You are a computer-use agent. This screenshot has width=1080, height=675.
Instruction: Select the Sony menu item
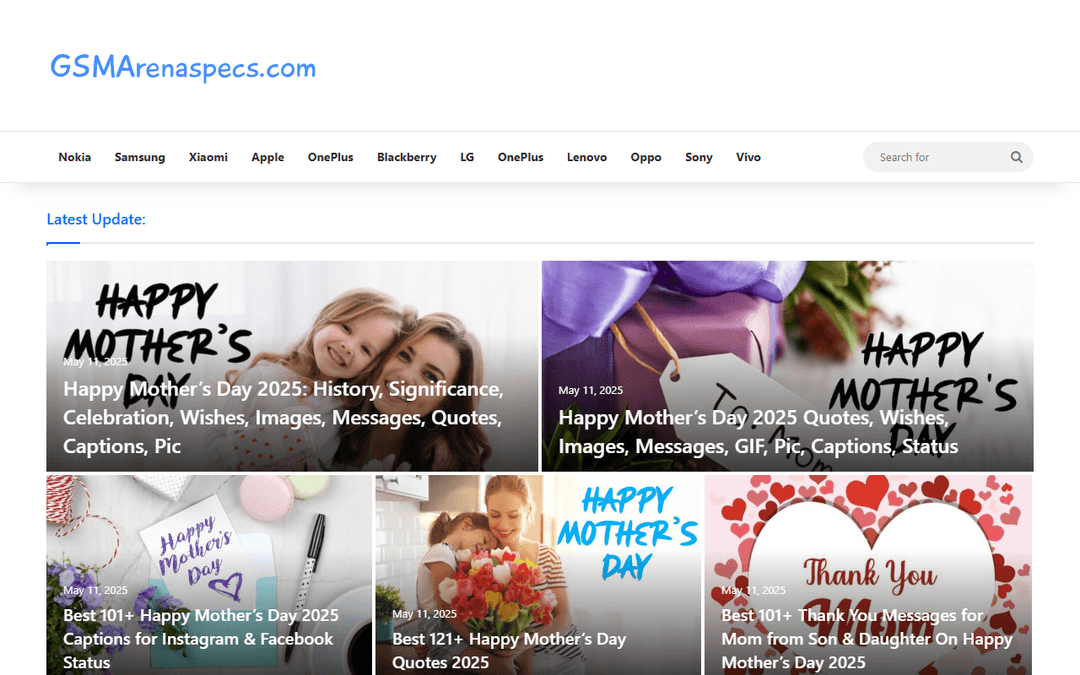698,157
